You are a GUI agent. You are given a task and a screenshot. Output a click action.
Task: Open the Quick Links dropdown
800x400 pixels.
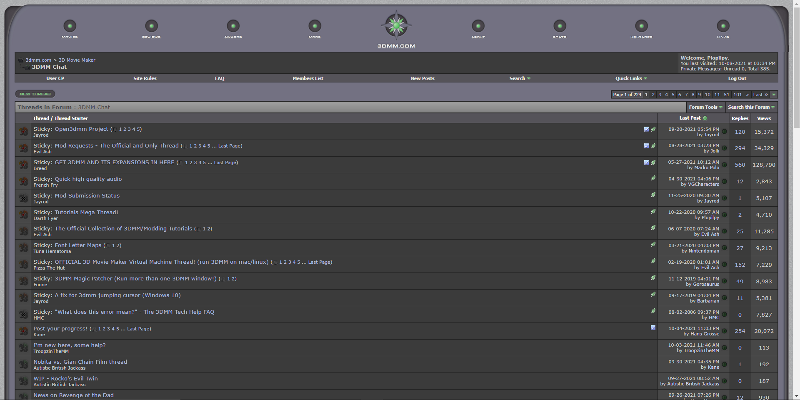point(631,79)
